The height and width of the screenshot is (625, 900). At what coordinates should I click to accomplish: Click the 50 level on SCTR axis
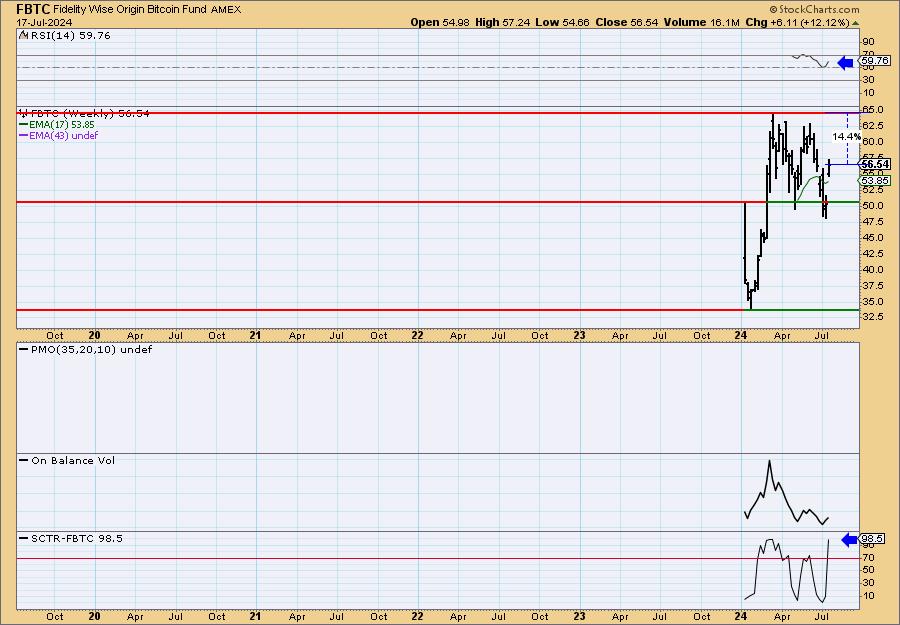click(868, 570)
